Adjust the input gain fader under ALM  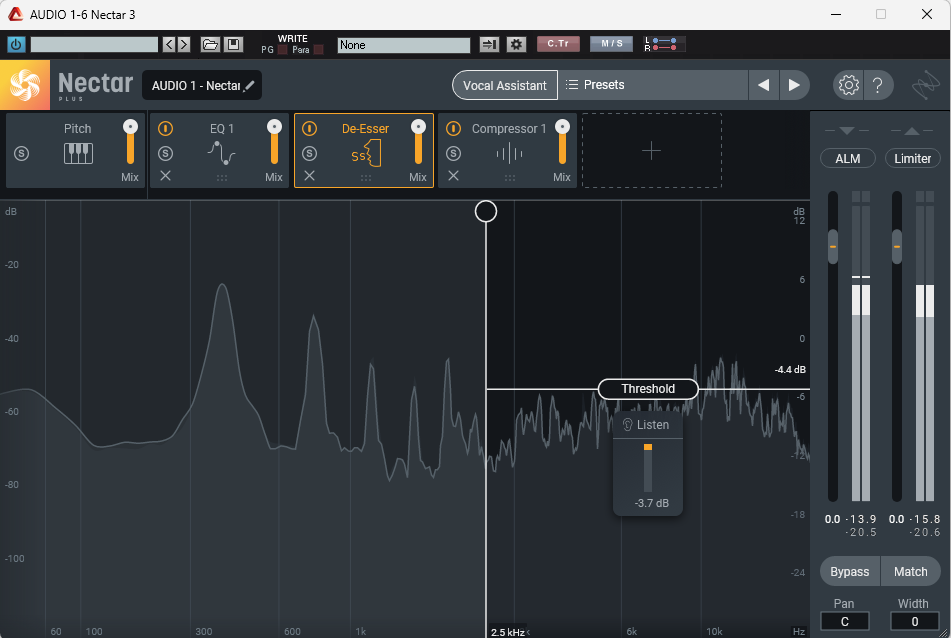tap(833, 246)
